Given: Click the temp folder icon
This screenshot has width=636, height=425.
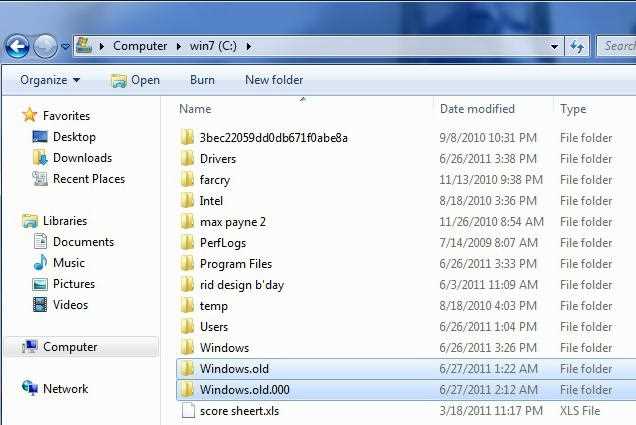Looking at the screenshot, I should pos(187,305).
